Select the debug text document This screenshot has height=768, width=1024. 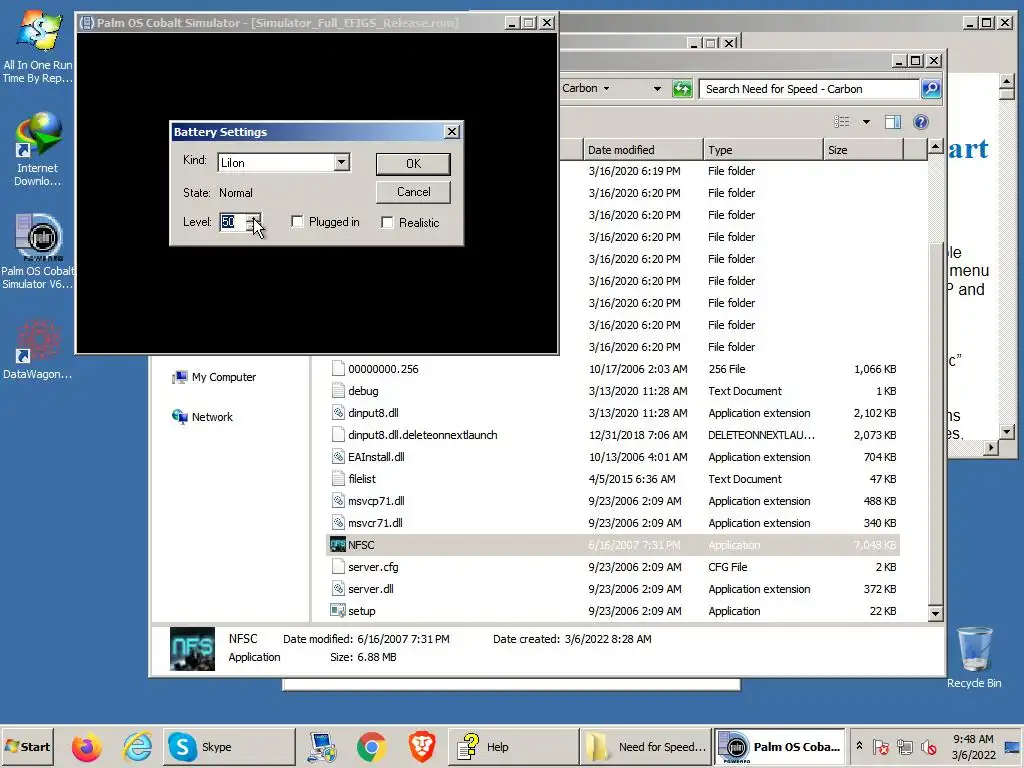(363, 391)
